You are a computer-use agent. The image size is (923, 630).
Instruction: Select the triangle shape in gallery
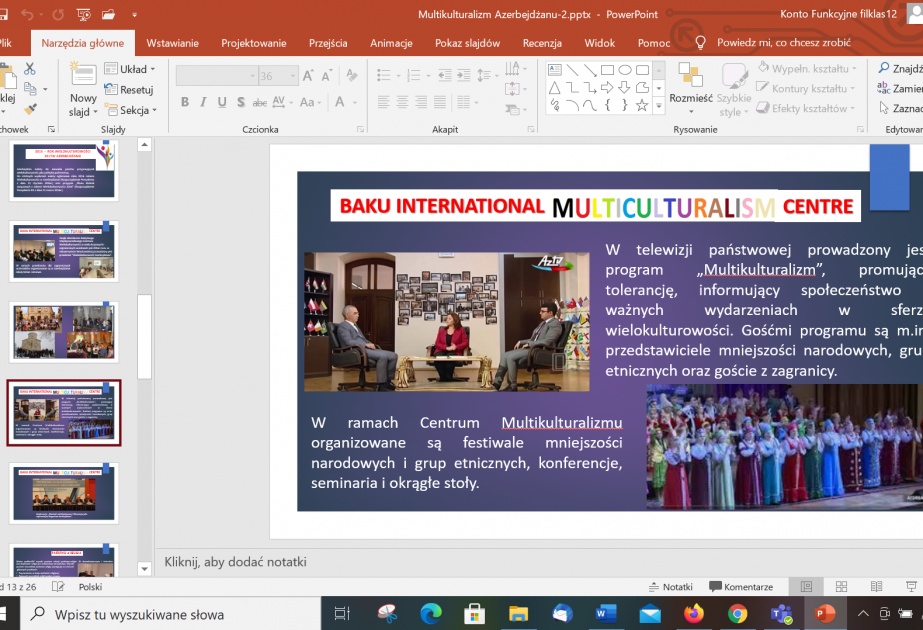coord(555,88)
